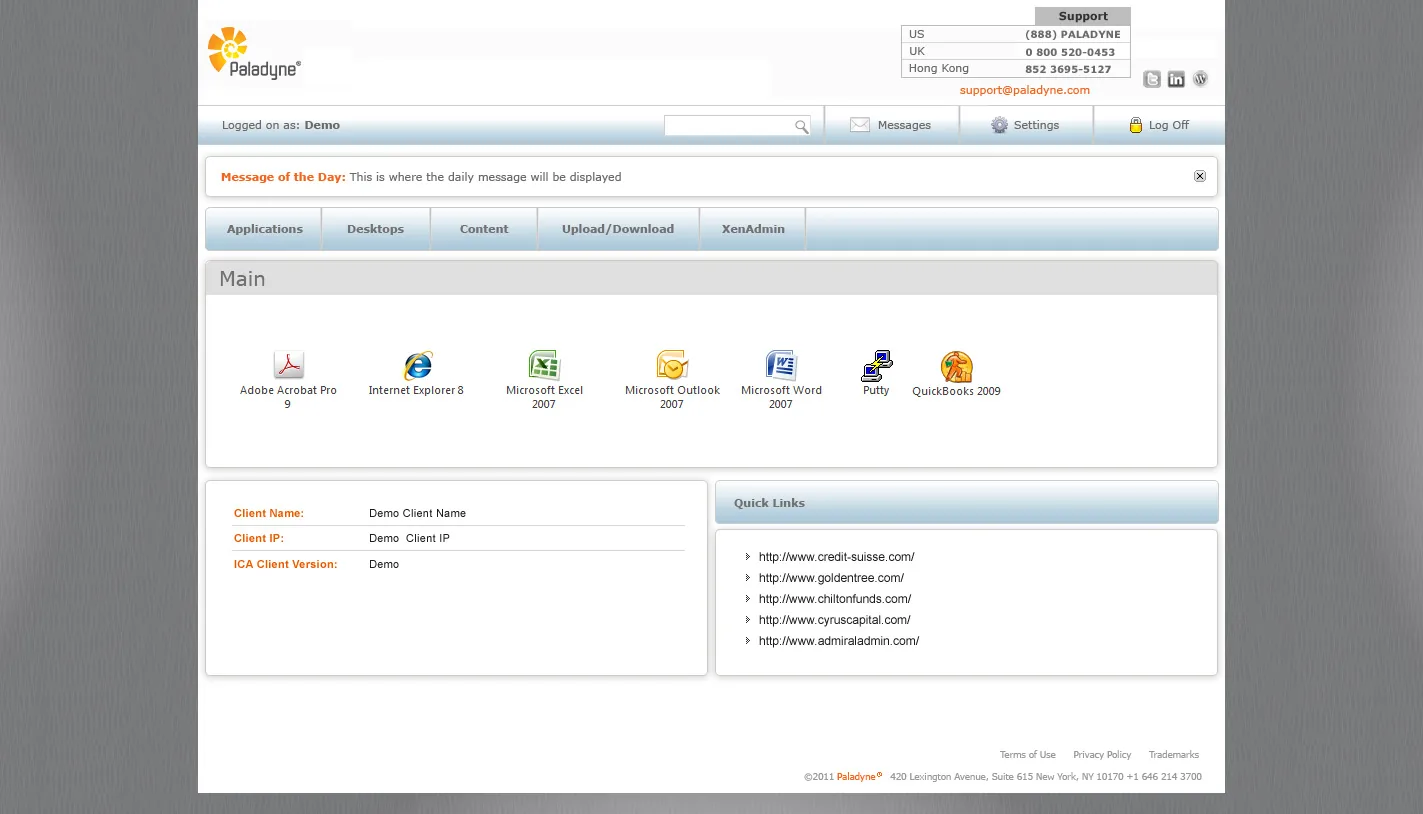Image resolution: width=1423 pixels, height=814 pixels.
Task: Click the Quick Links panel header
Action: click(x=967, y=502)
